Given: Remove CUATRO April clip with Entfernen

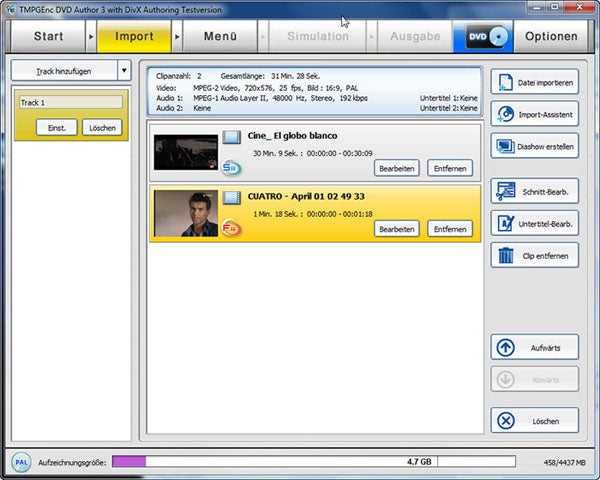Looking at the screenshot, I should click(x=450, y=229).
